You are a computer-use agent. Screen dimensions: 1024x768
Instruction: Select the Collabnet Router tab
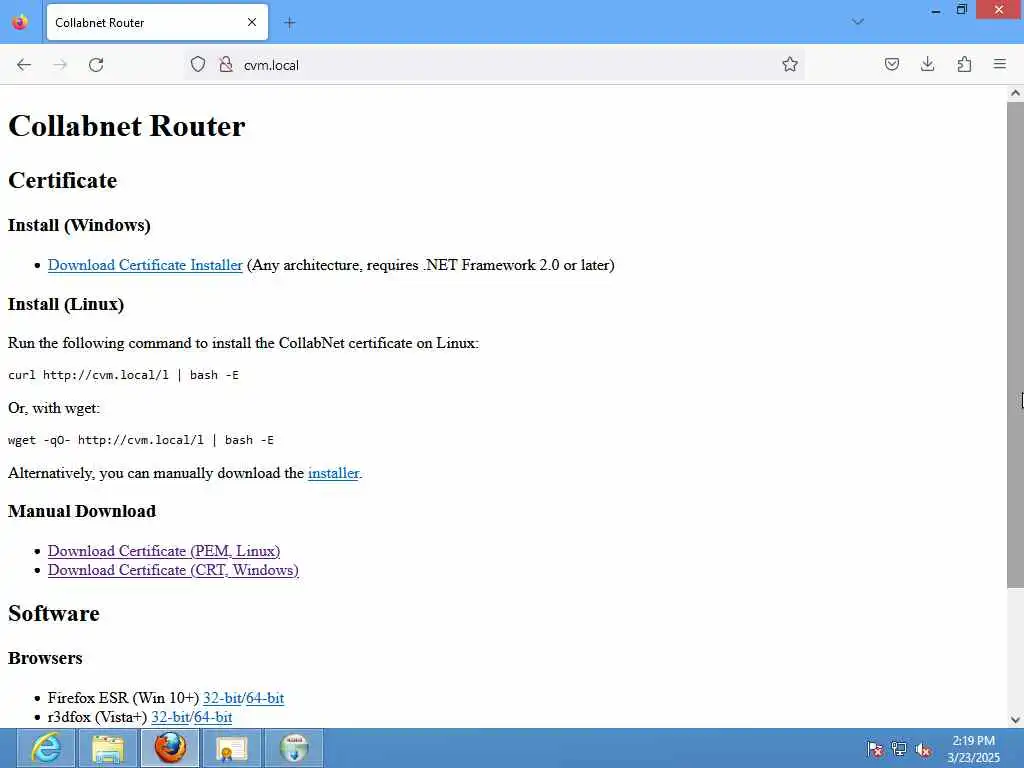tap(157, 22)
